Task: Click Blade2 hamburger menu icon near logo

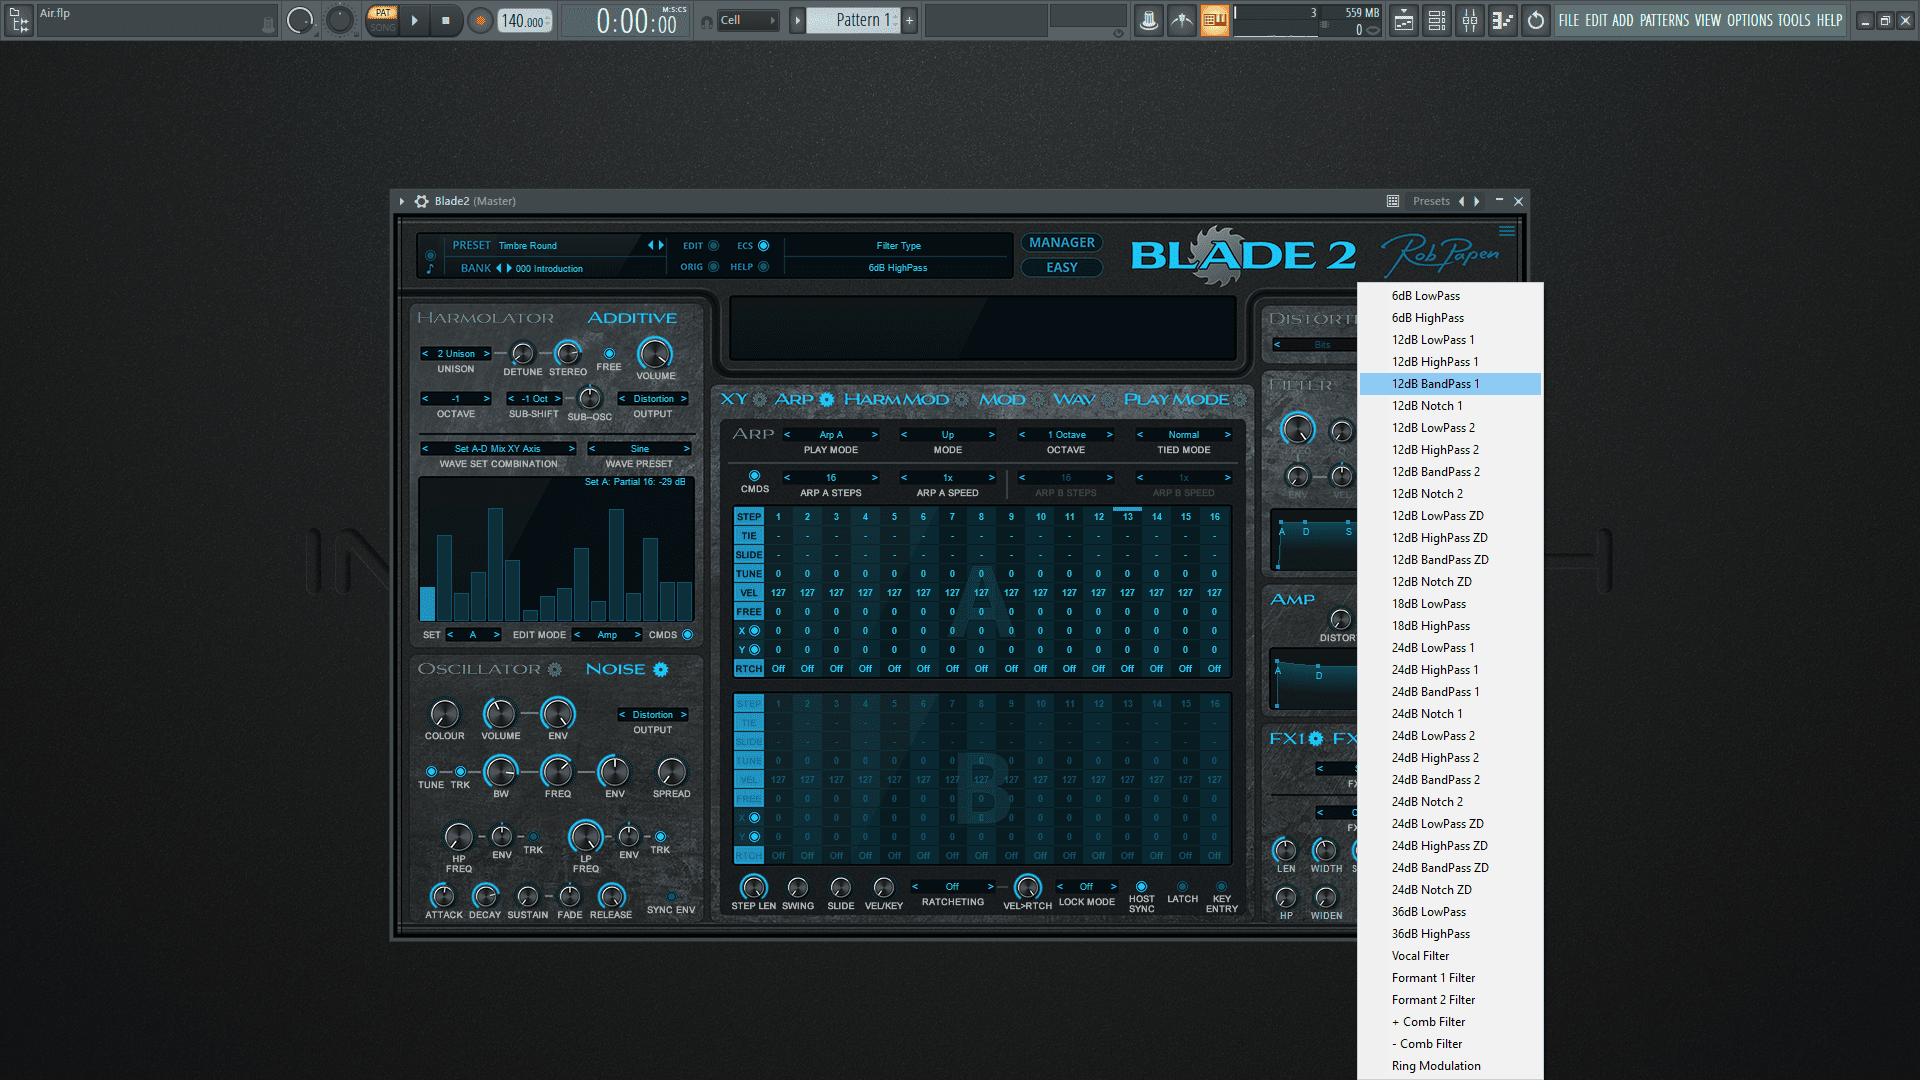Action: coord(1506,231)
